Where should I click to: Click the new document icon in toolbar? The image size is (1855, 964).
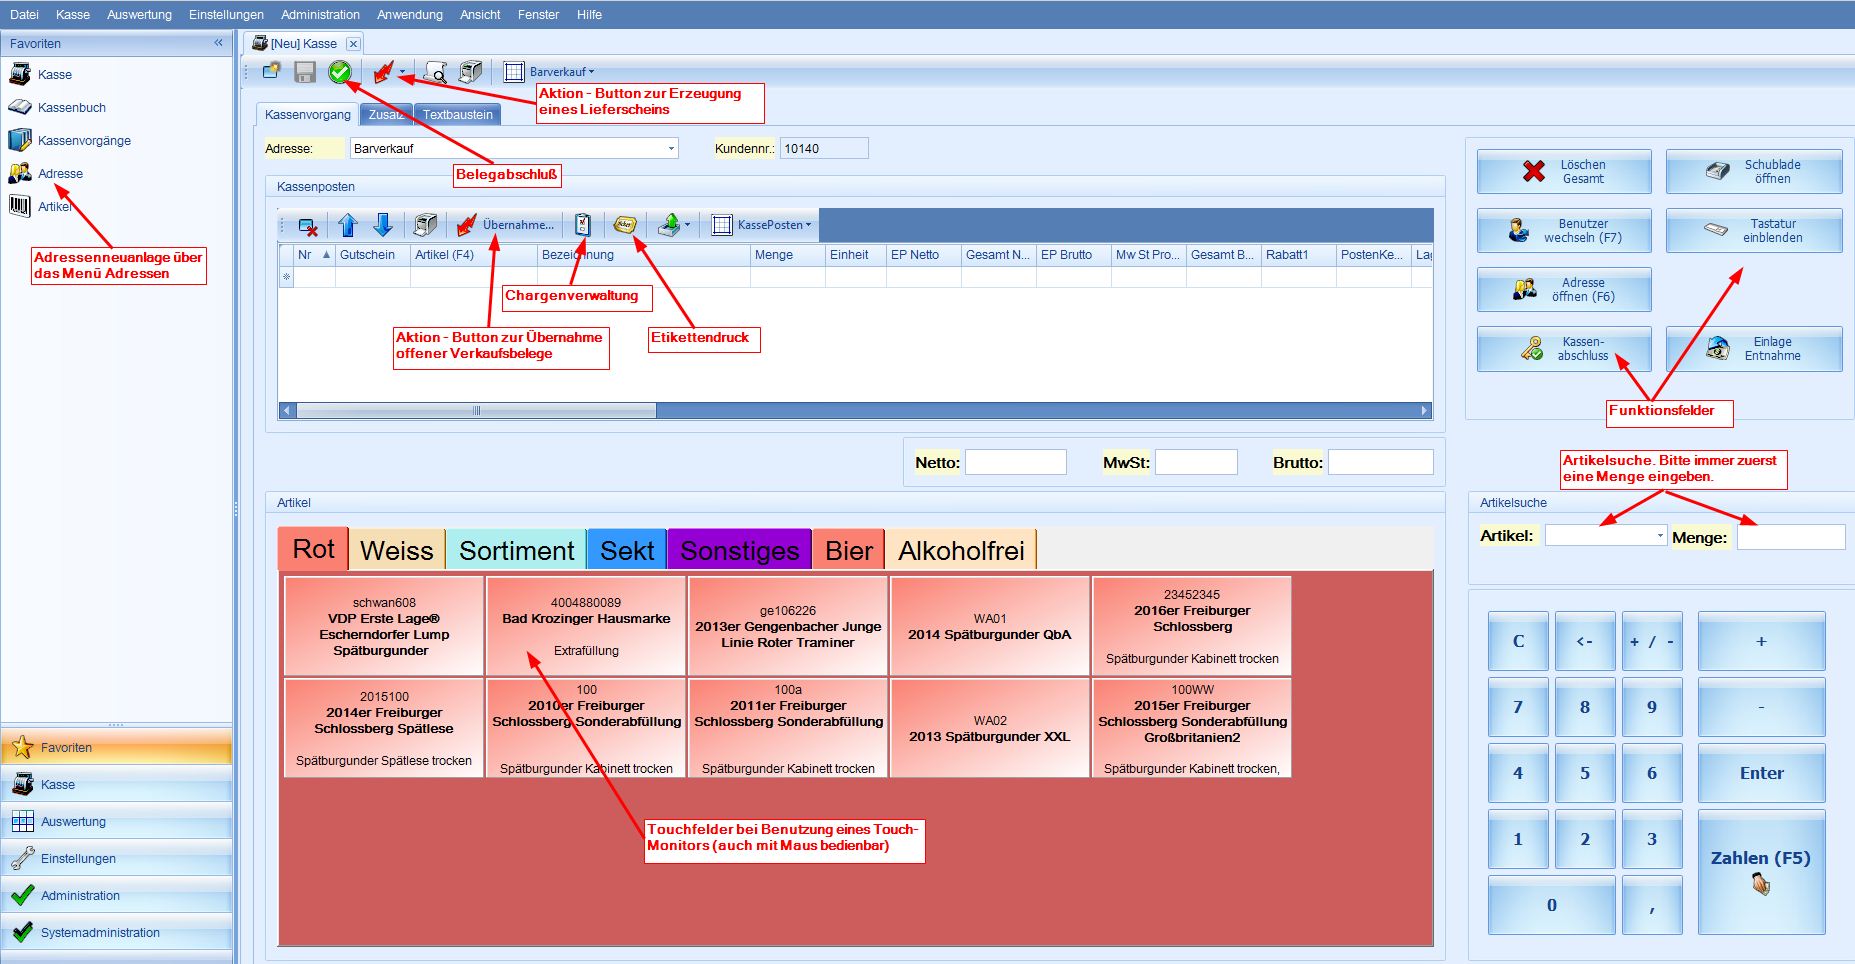click(272, 71)
